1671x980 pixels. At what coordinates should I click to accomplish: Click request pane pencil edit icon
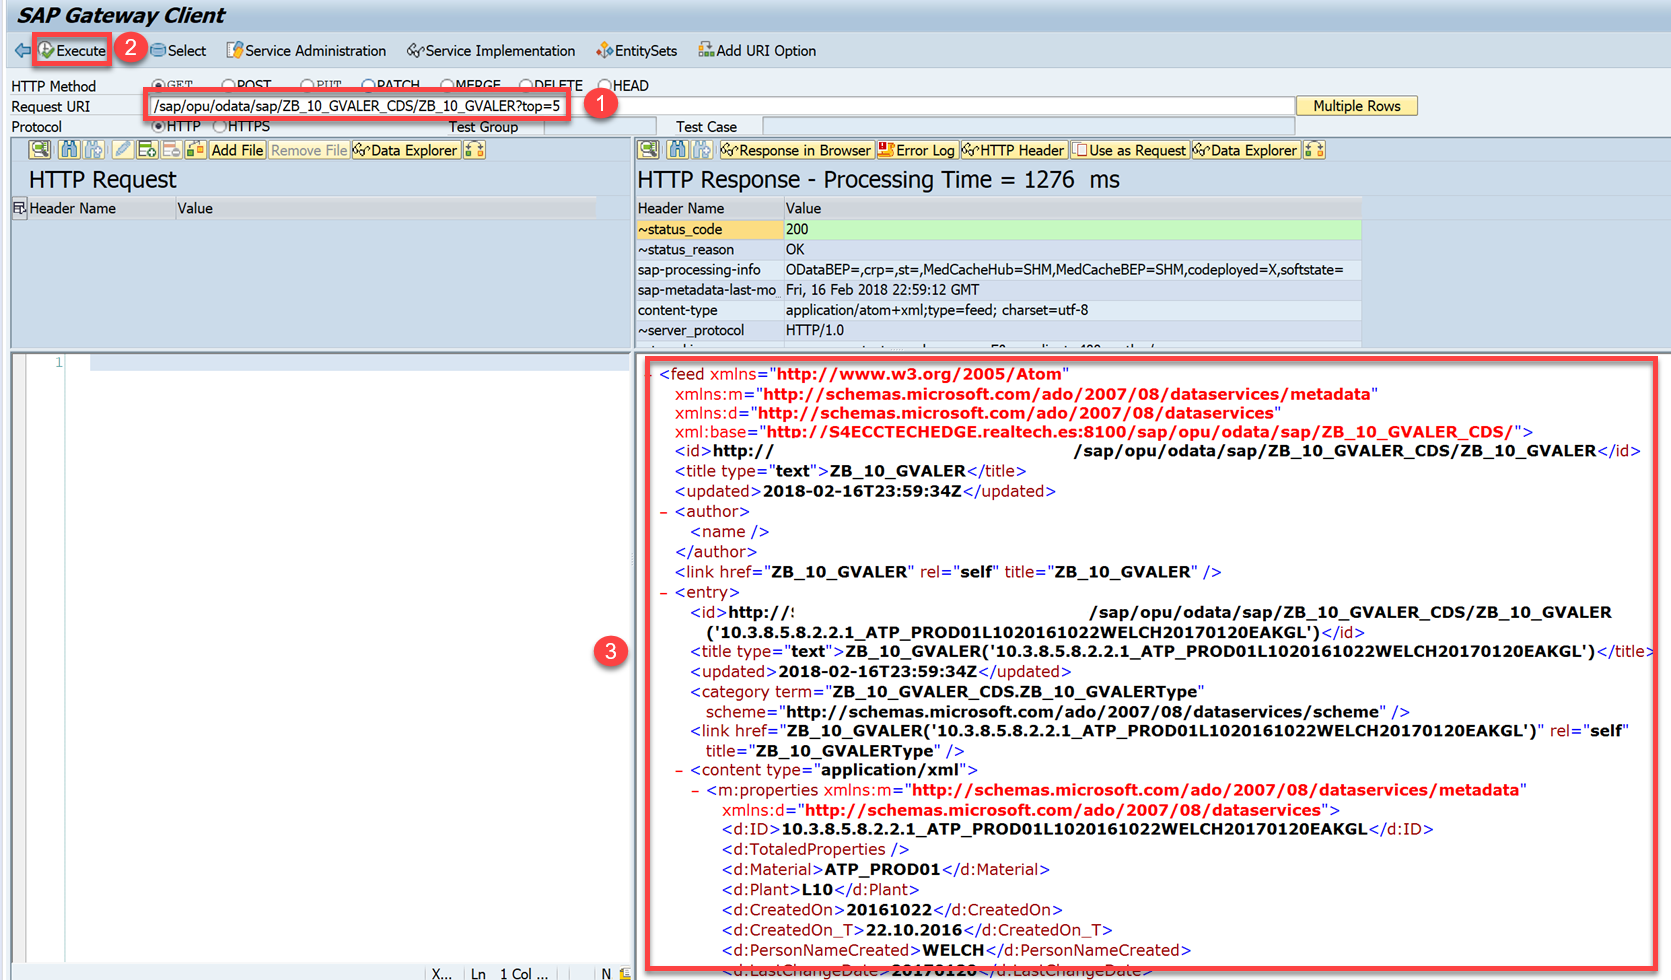(122, 150)
